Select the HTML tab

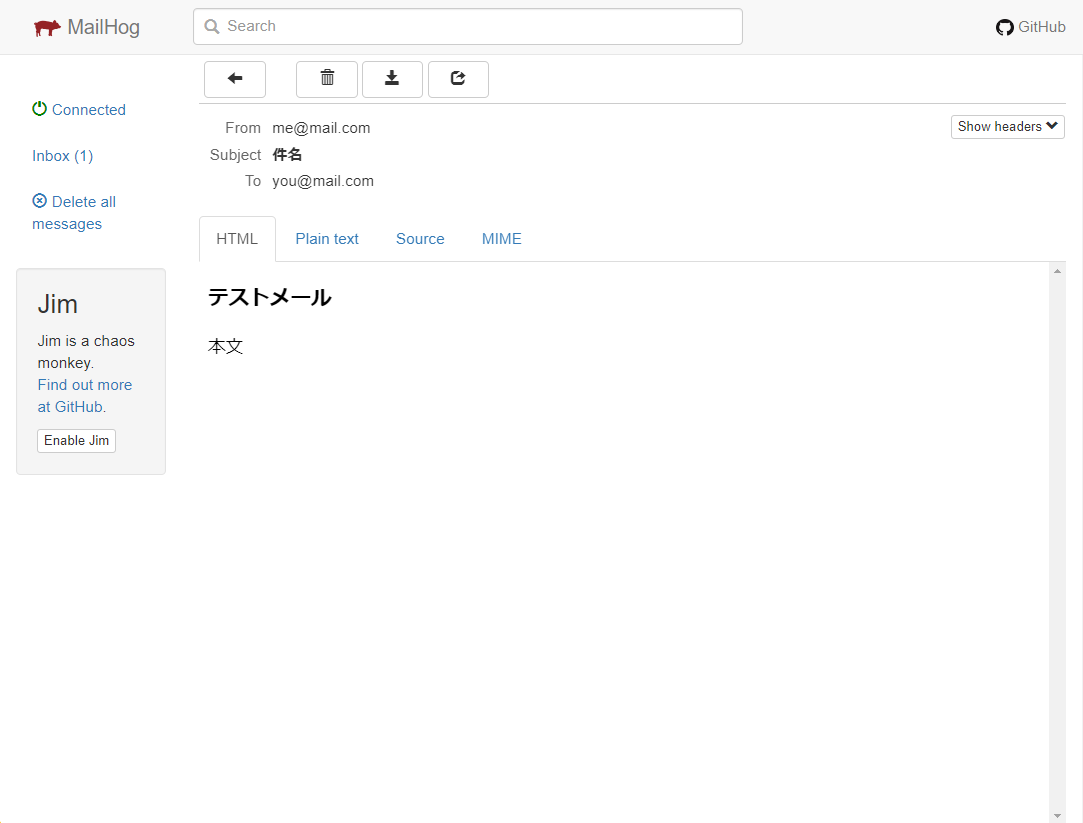click(236, 238)
